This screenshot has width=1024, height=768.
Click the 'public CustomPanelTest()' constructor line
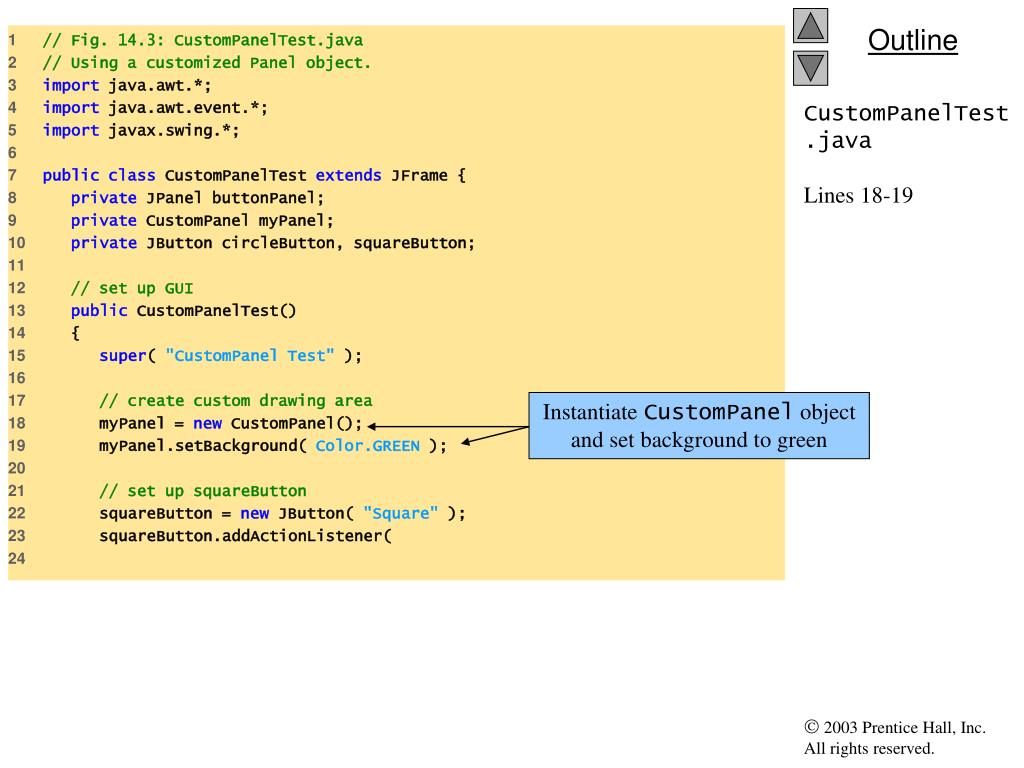click(x=184, y=311)
